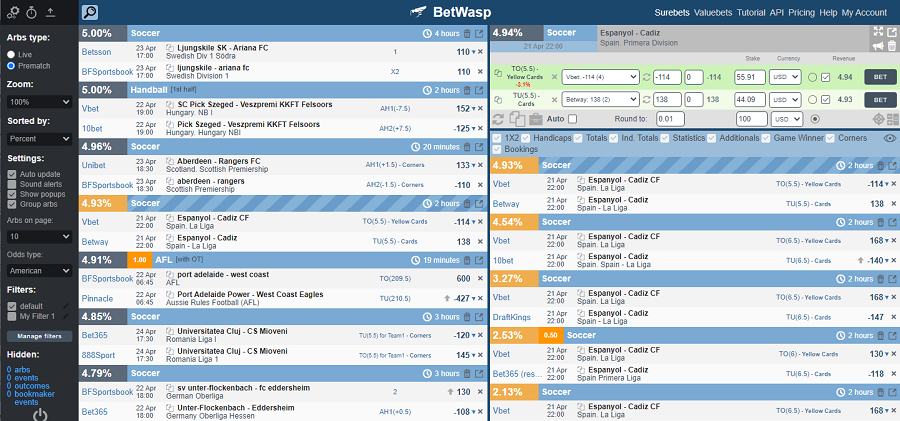900x421 pixels.
Task: Refresh the Betway 138 odds
Action: pos(646,99)
